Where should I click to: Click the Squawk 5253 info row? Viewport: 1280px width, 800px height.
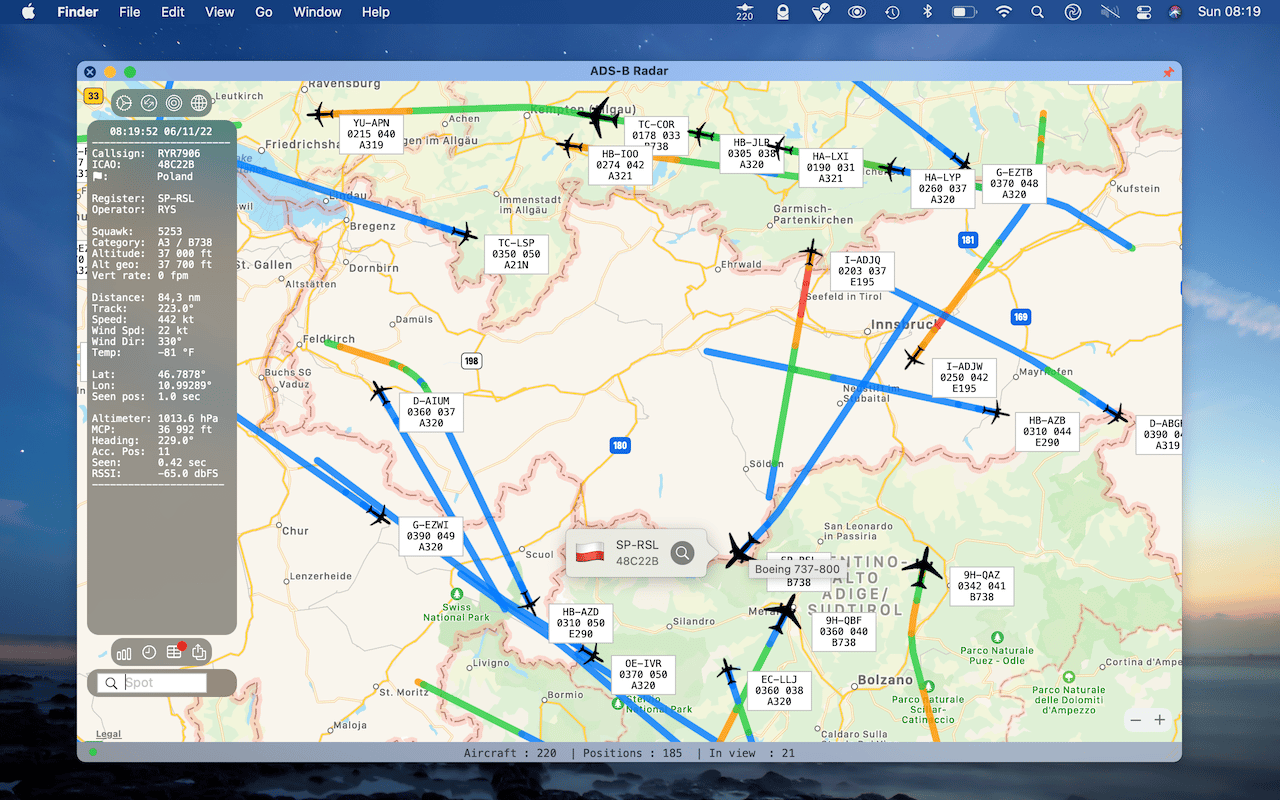pyautogui.click(x=138, y=231)
